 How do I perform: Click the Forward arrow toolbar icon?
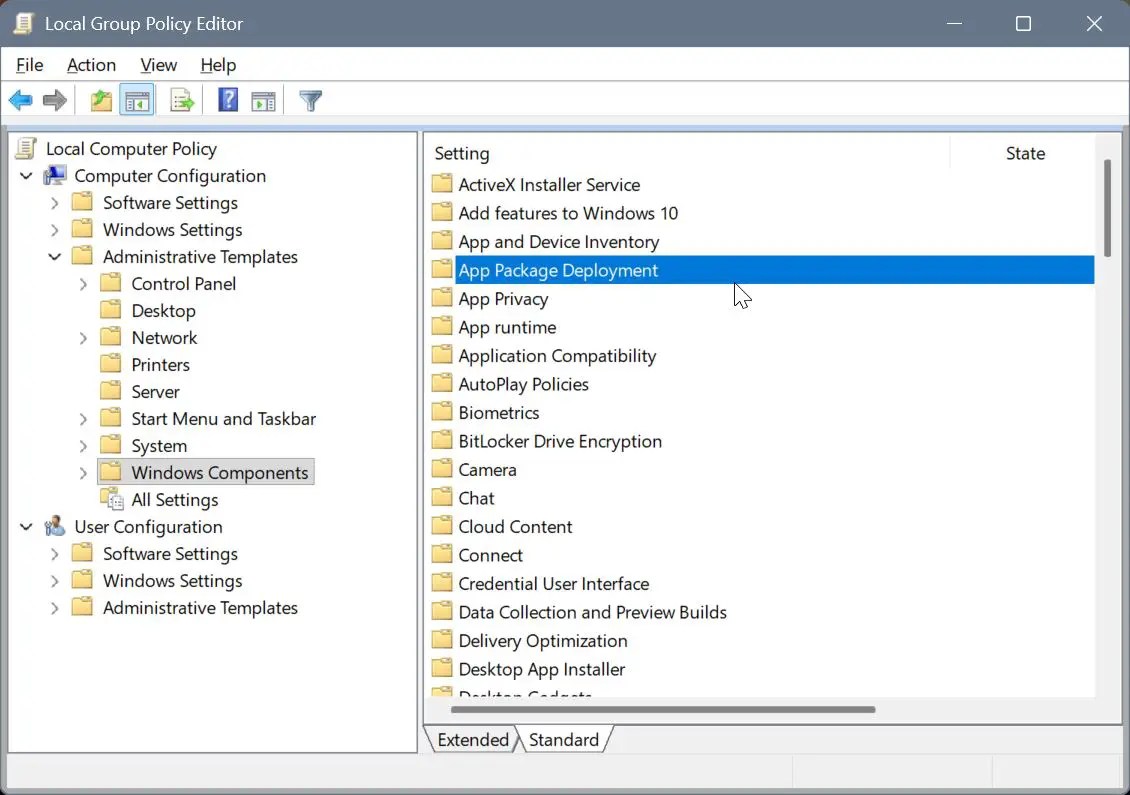coord(55,100)
